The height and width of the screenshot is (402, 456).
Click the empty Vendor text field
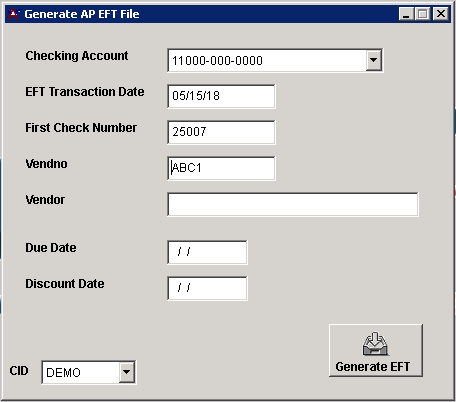point(293,204)
